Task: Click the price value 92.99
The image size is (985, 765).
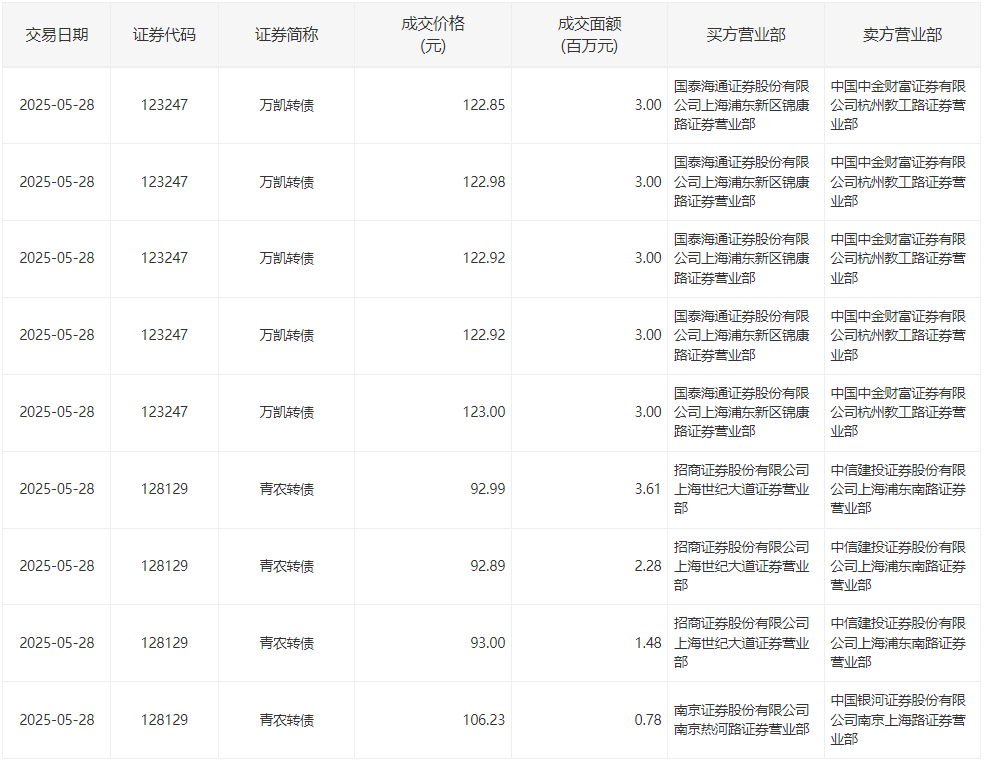Action: point(488,489)
